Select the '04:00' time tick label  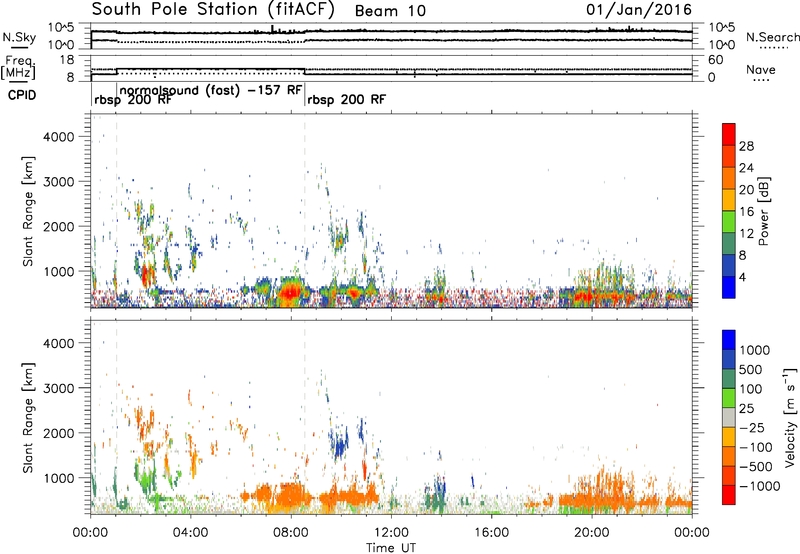190,533
